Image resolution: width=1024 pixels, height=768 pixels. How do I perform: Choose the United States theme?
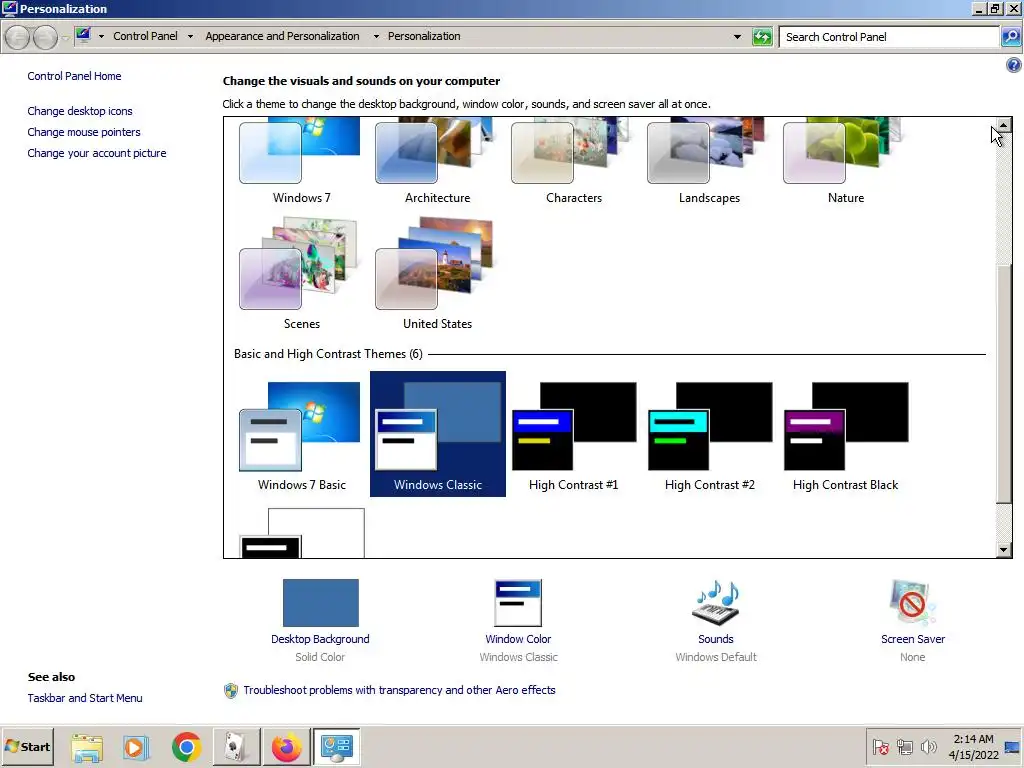click(x=438, y=274)
